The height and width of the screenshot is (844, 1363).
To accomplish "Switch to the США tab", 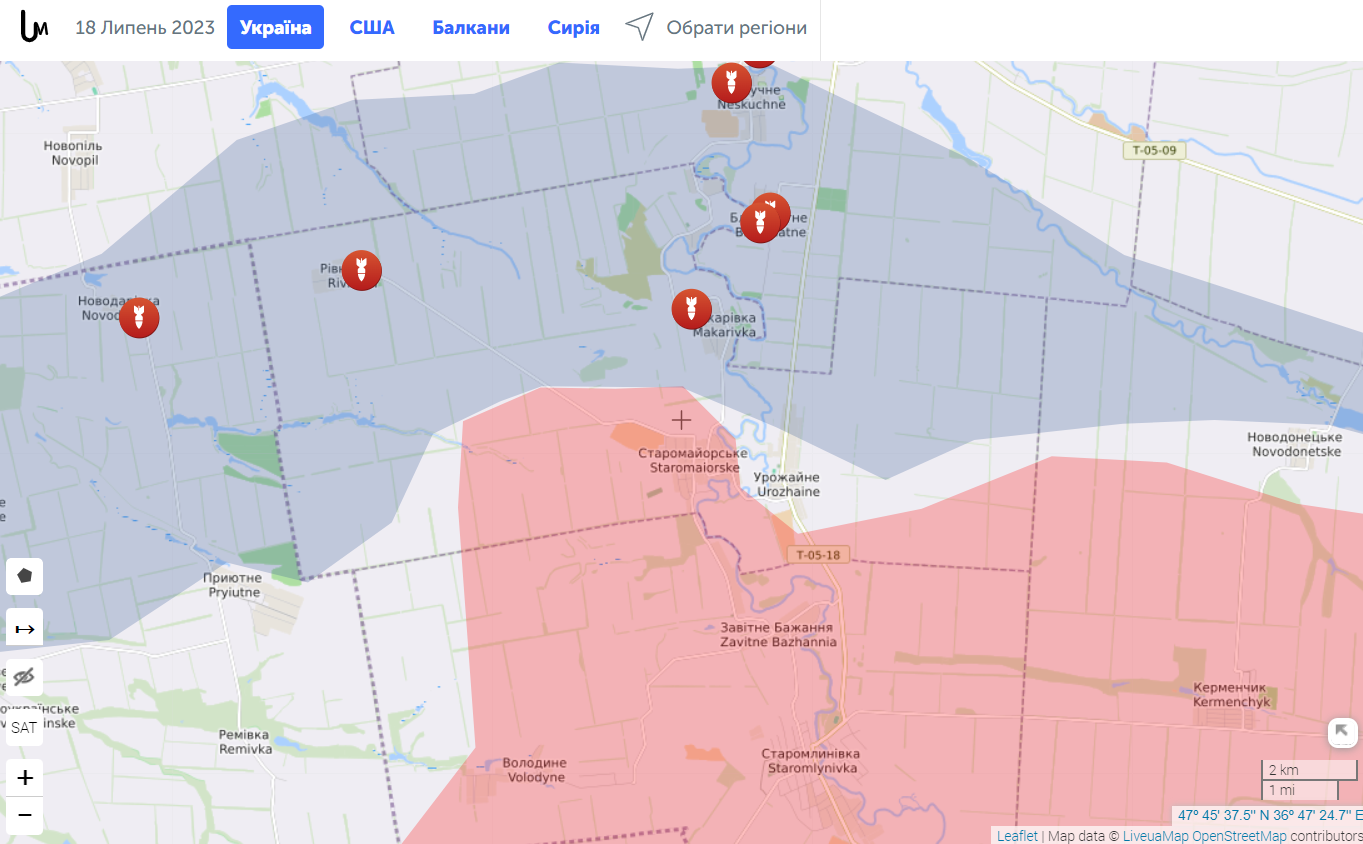I will 372,28.
